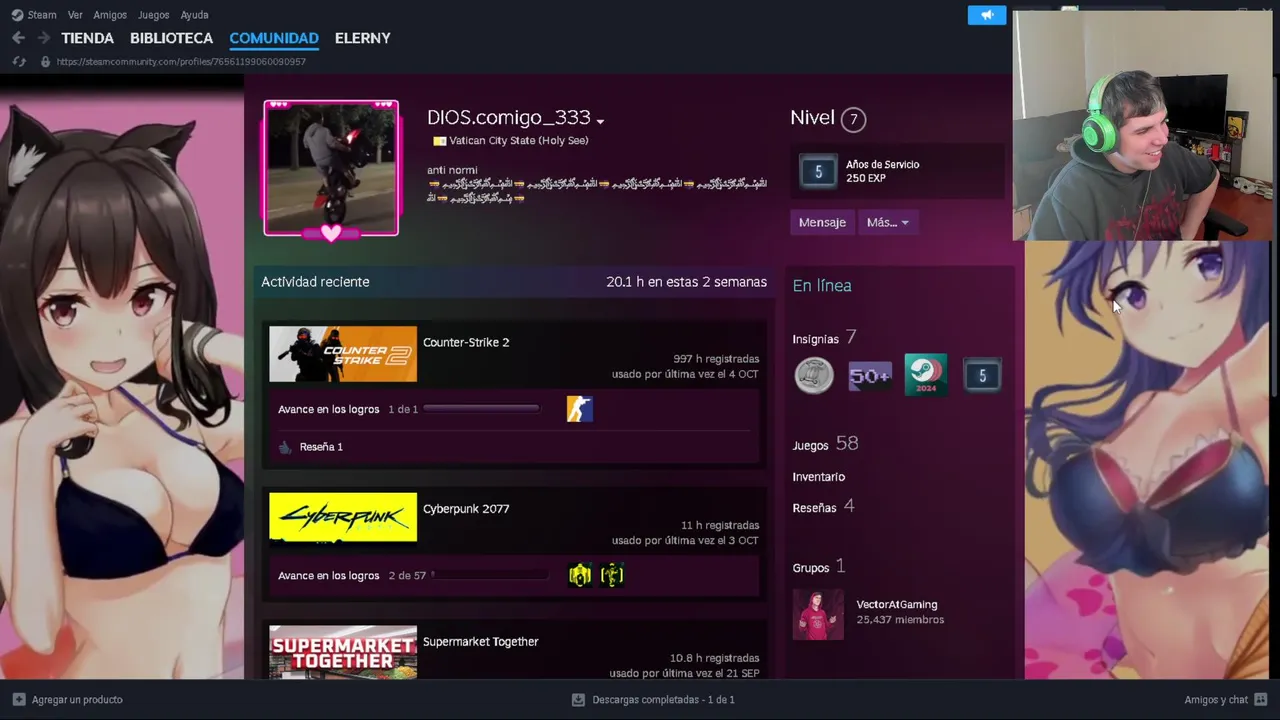The image size is (1280, 720).
Task: Open the Insignias 7 link
Action: pyautogui.click(x=824, y=338)
